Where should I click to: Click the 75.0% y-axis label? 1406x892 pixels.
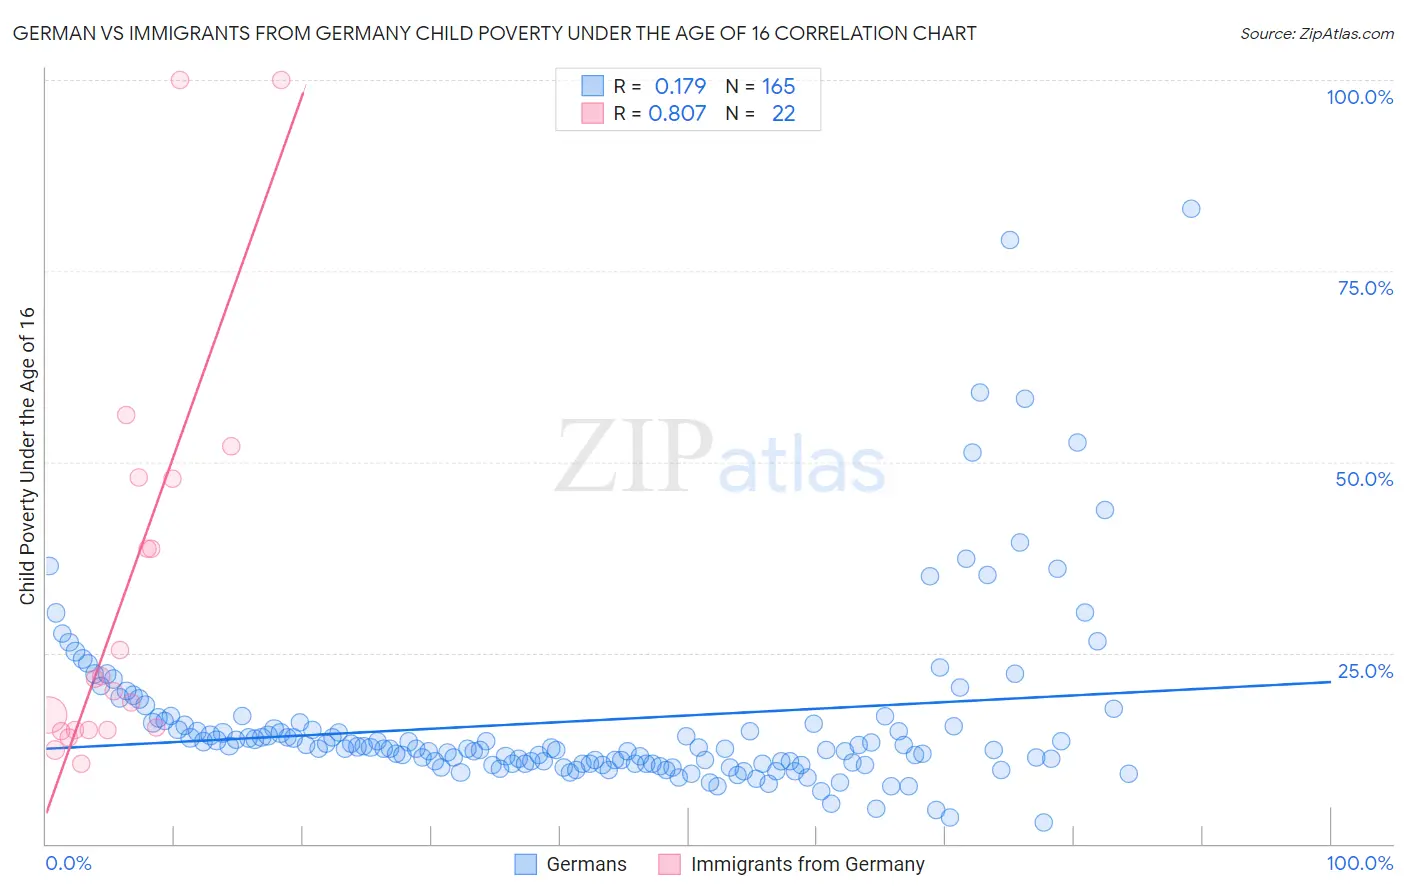[1365, 288]
